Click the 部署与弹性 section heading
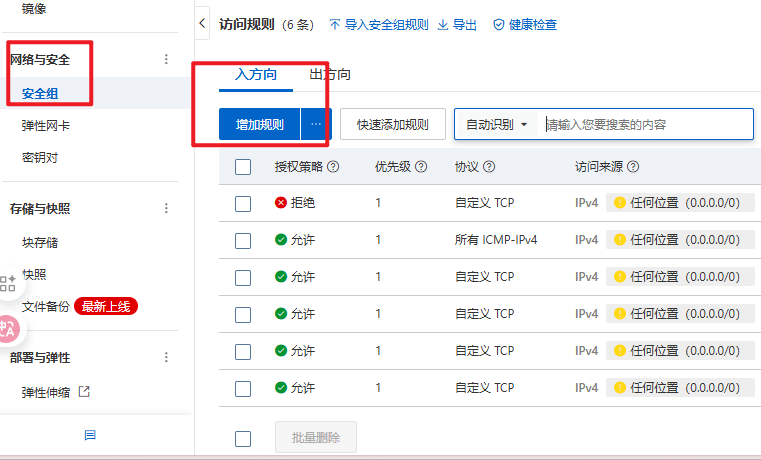Viewport: 761px width, 460px height. tap(40, 358)
